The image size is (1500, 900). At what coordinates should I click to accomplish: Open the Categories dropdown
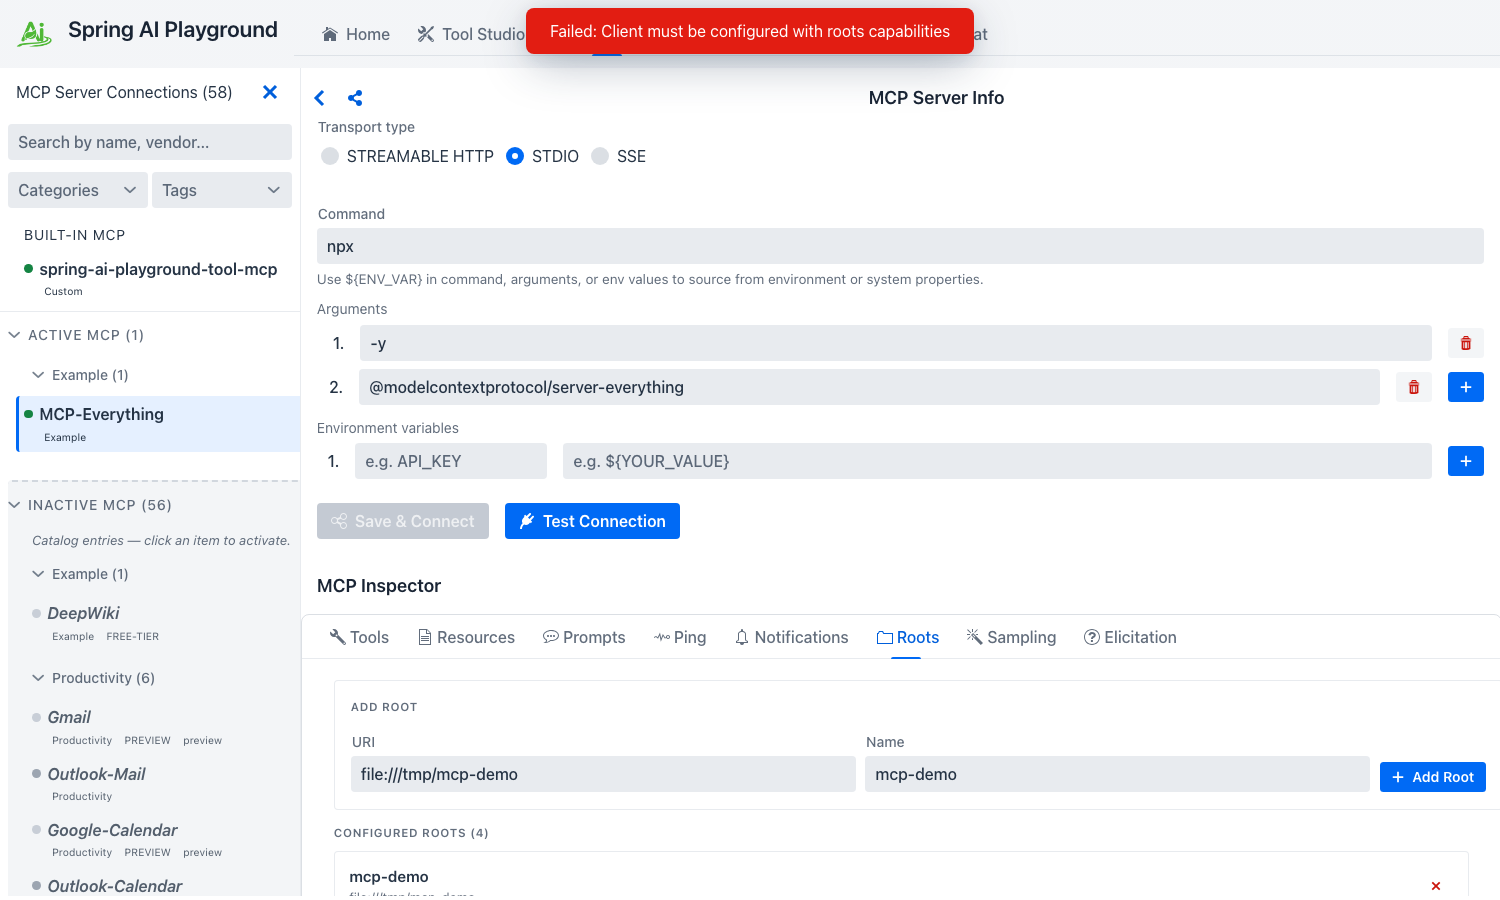click(78, 190)
